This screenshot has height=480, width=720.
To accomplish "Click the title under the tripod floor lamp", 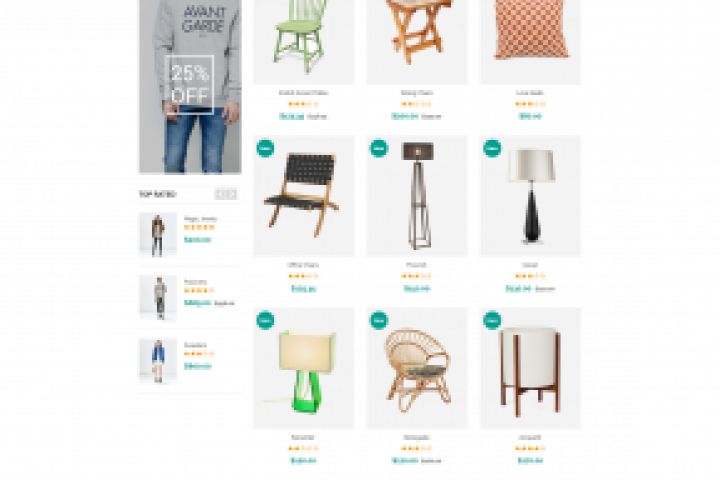I will (x=416, y=265).
